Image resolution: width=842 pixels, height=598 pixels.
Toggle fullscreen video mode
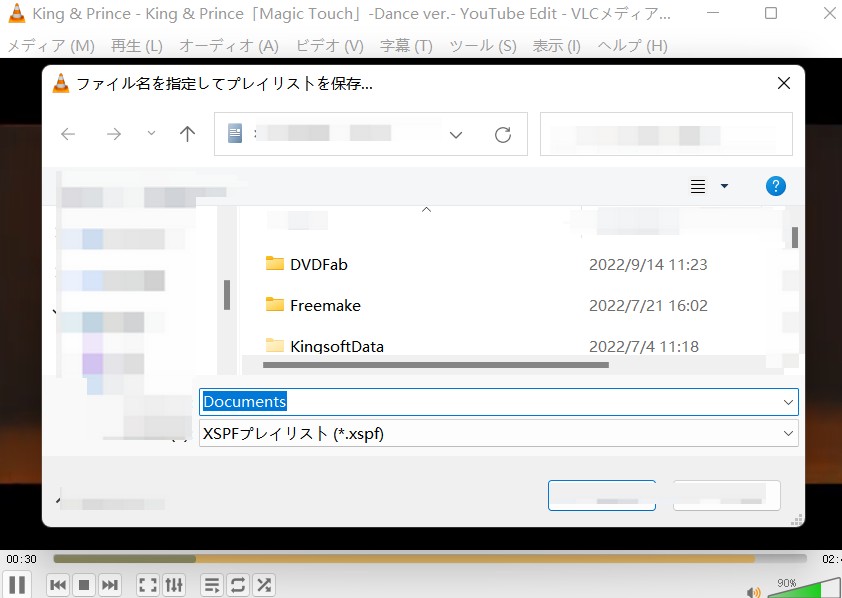[x=148, y=585]
